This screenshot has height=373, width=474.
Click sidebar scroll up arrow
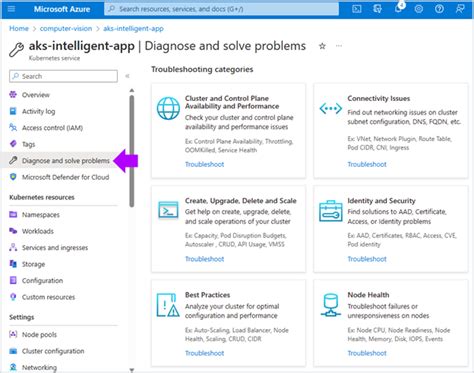[x=132, y=90]
